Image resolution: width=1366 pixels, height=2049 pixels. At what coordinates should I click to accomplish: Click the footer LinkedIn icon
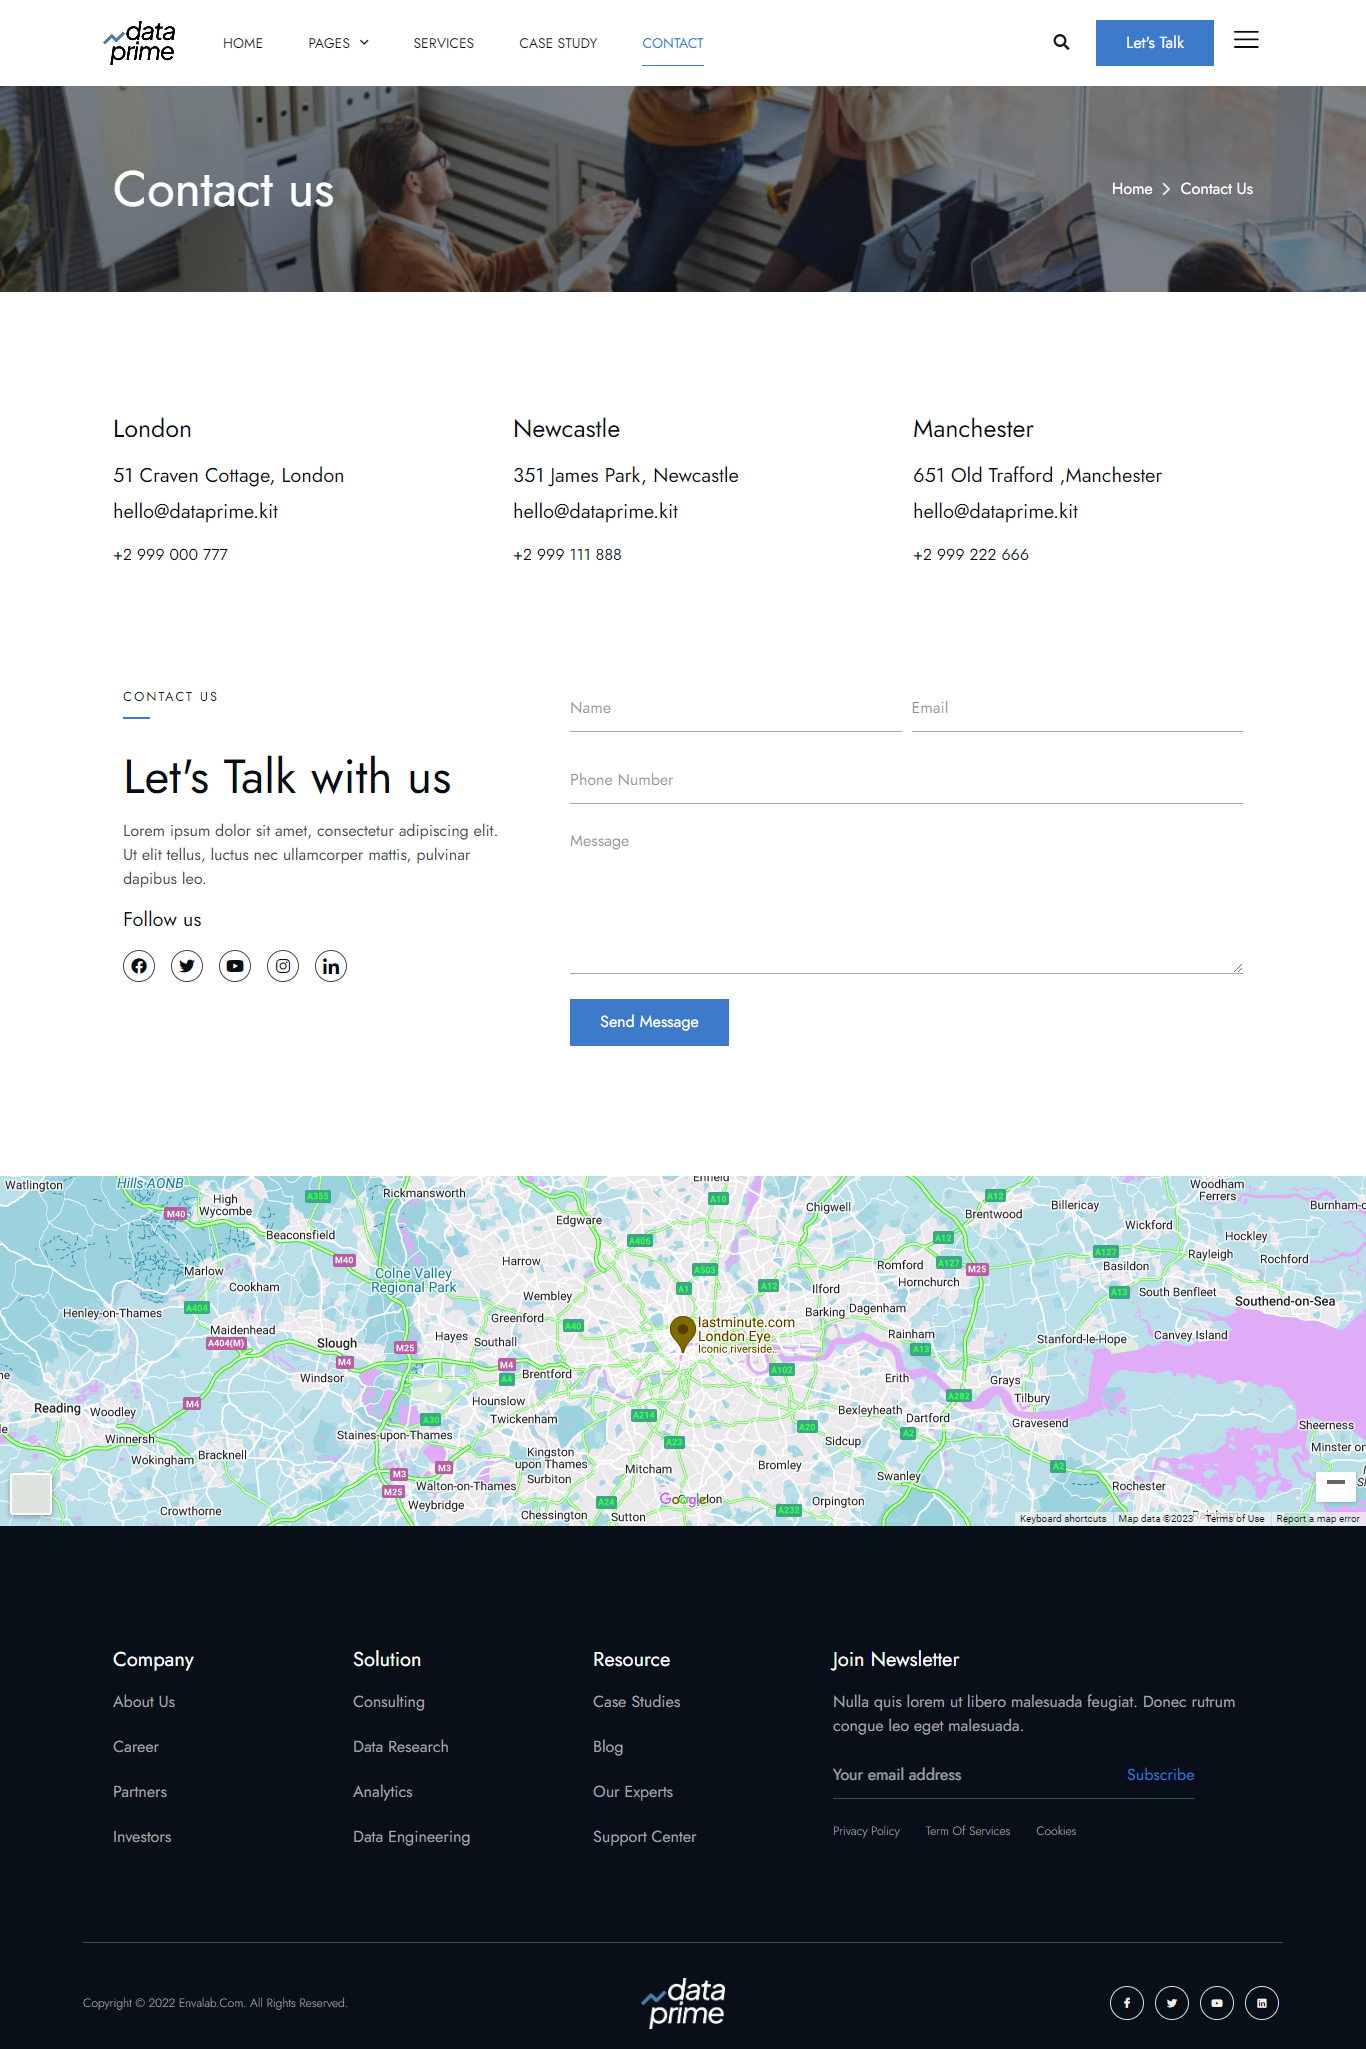pos(1262,2003)
